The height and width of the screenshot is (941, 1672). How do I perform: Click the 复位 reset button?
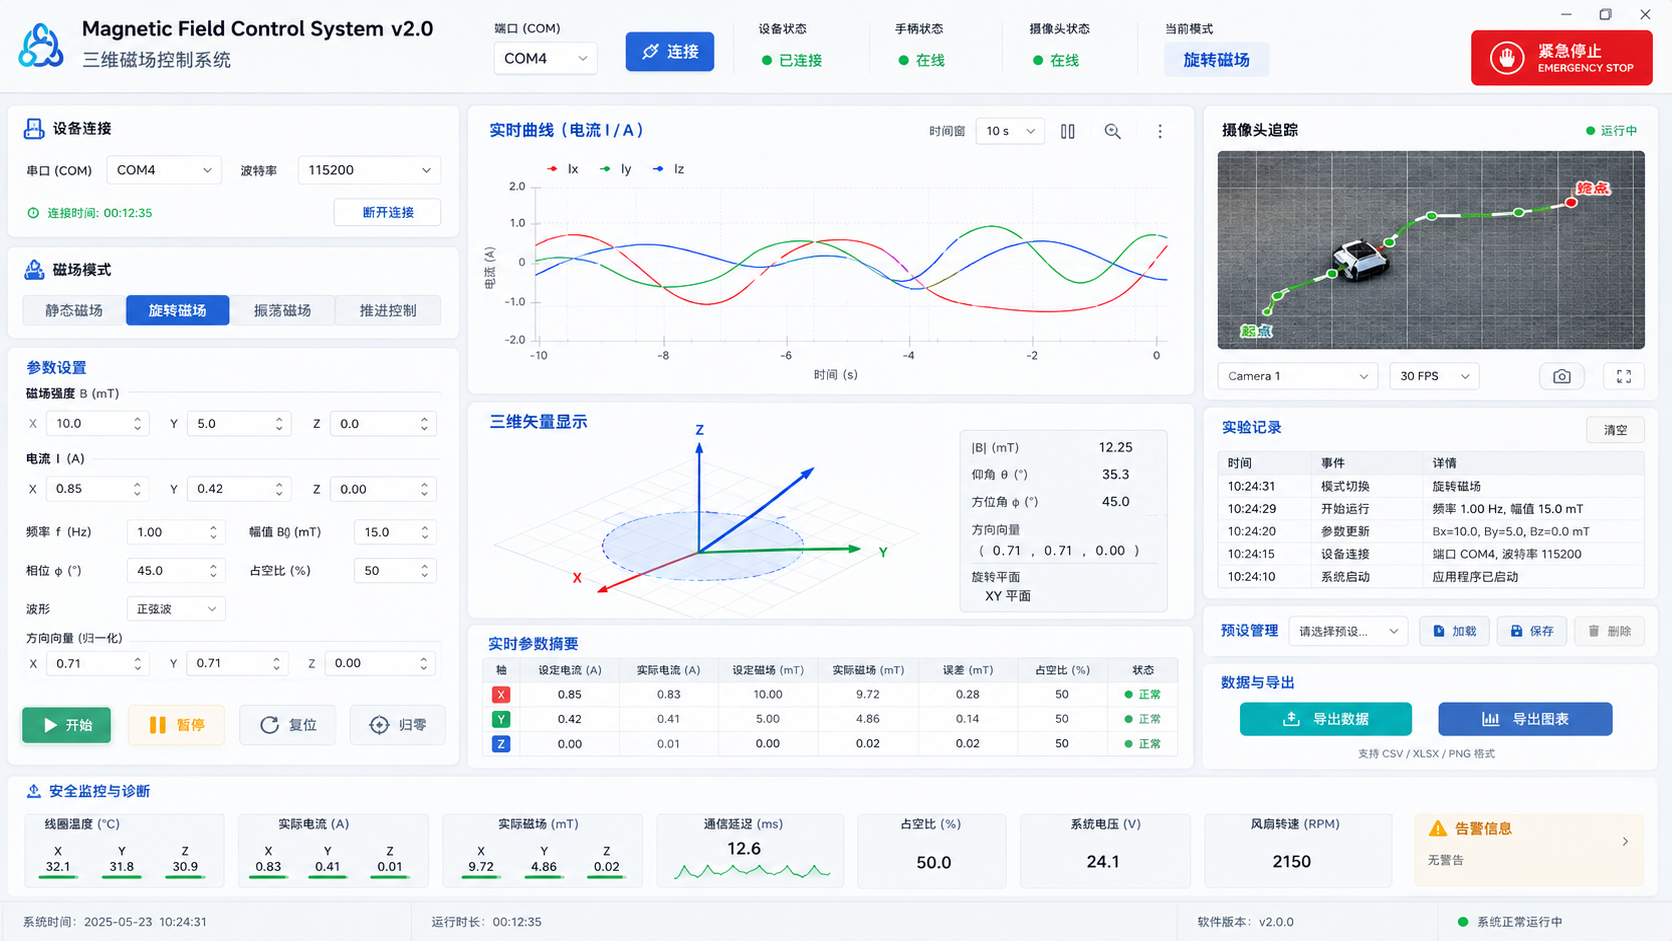pyautogui.click(x=288, y=725)
